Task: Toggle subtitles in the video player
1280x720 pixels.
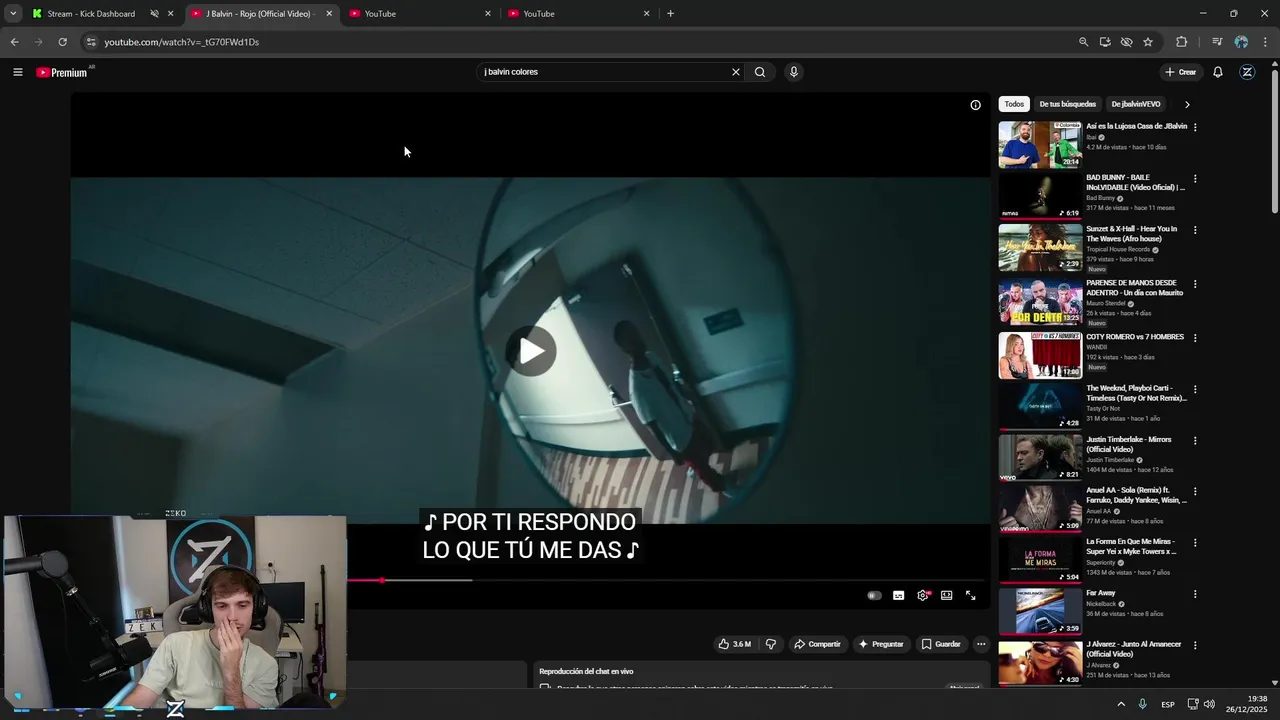Action: point(899,596)
